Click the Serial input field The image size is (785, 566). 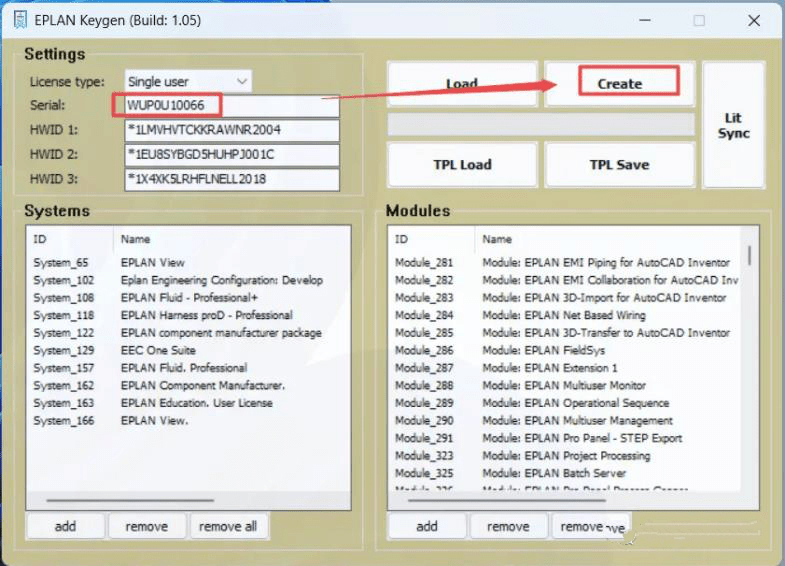click(x=232, y=106)
